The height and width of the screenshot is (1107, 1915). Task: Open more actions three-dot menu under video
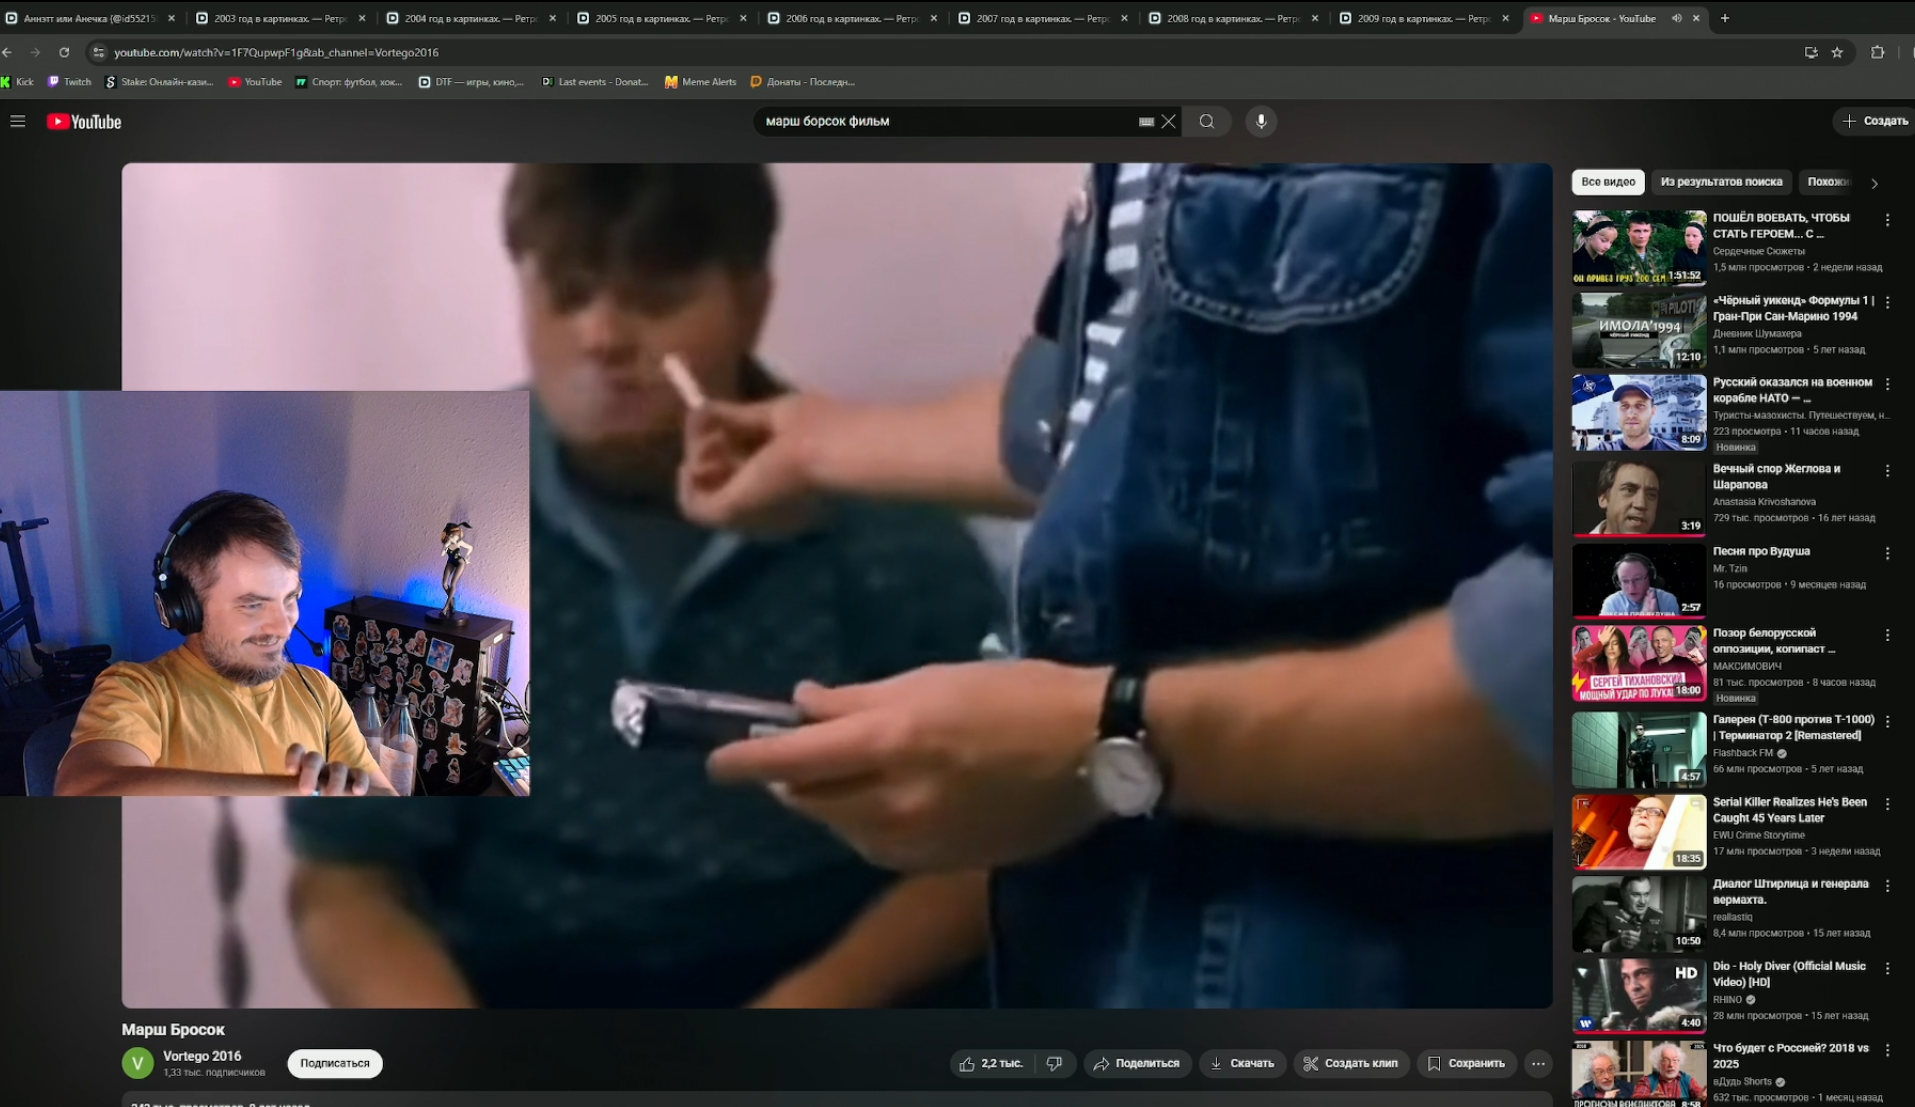(x=1538, y=1063)
